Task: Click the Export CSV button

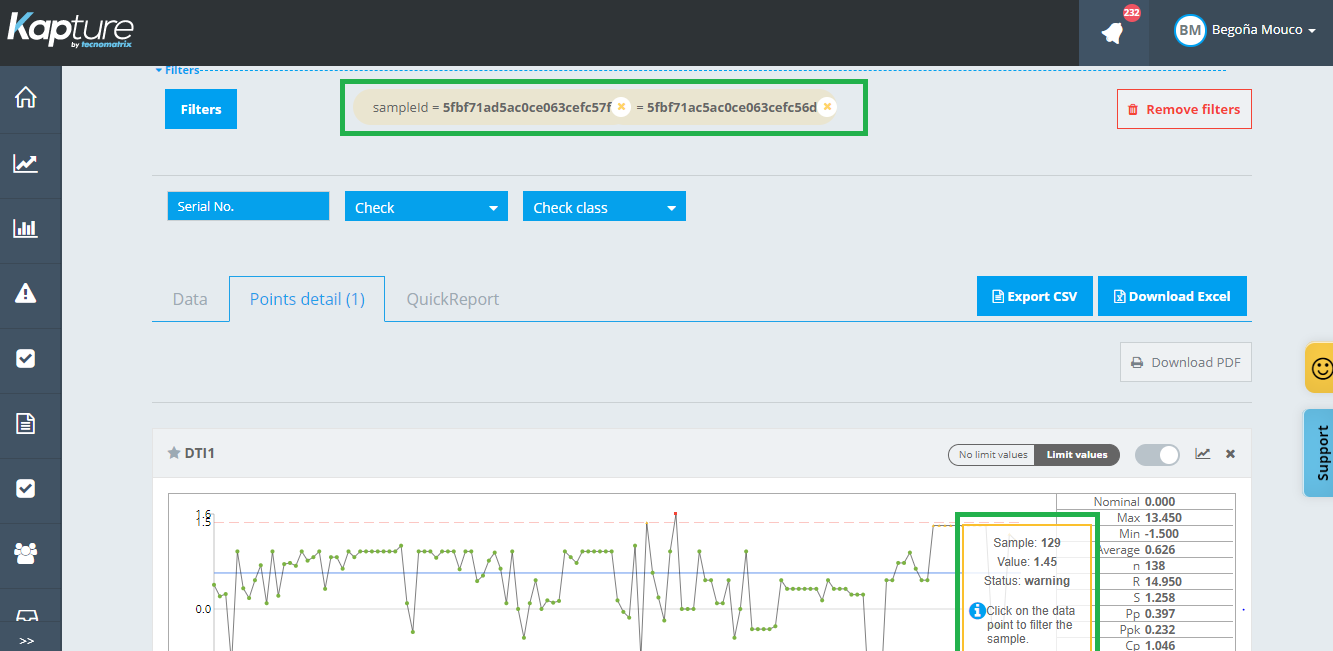Action: (1035, 296)
